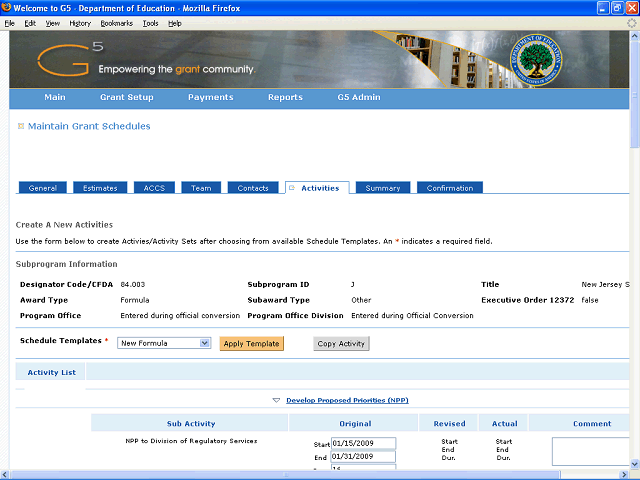Click the Formula award type value

coord(135,300)
